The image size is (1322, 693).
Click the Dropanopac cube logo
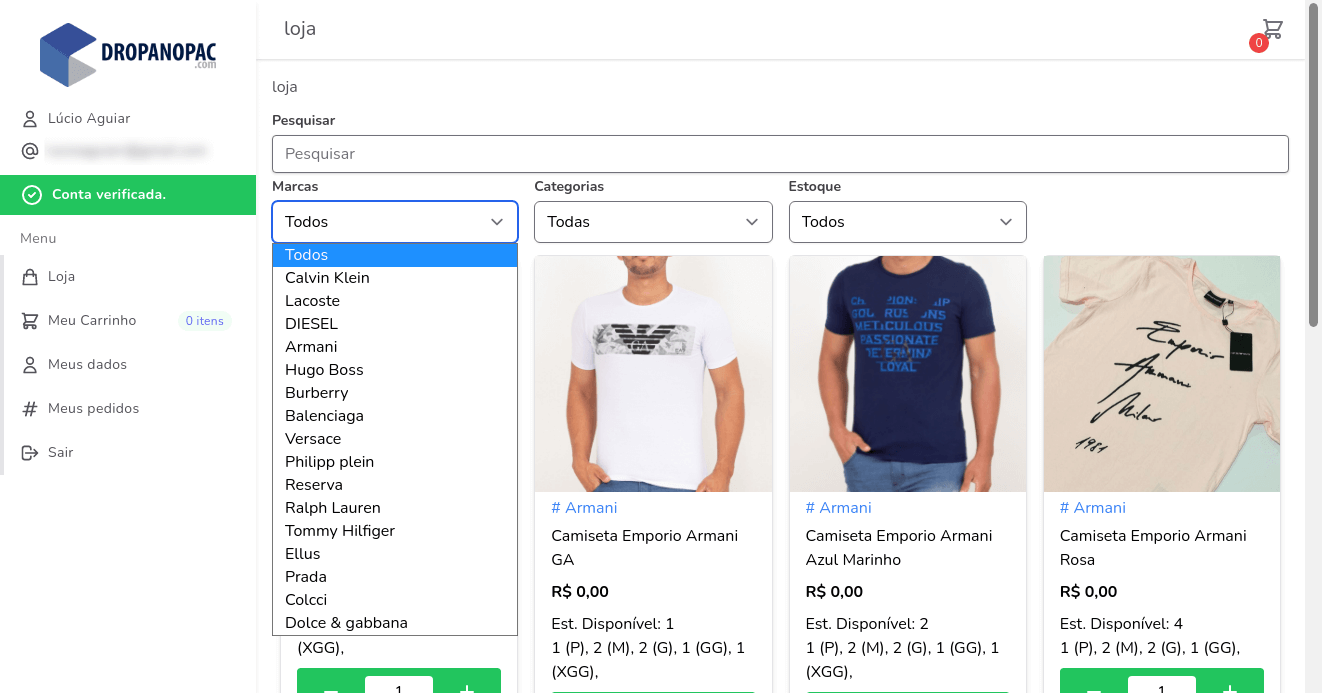pos(68,54)
